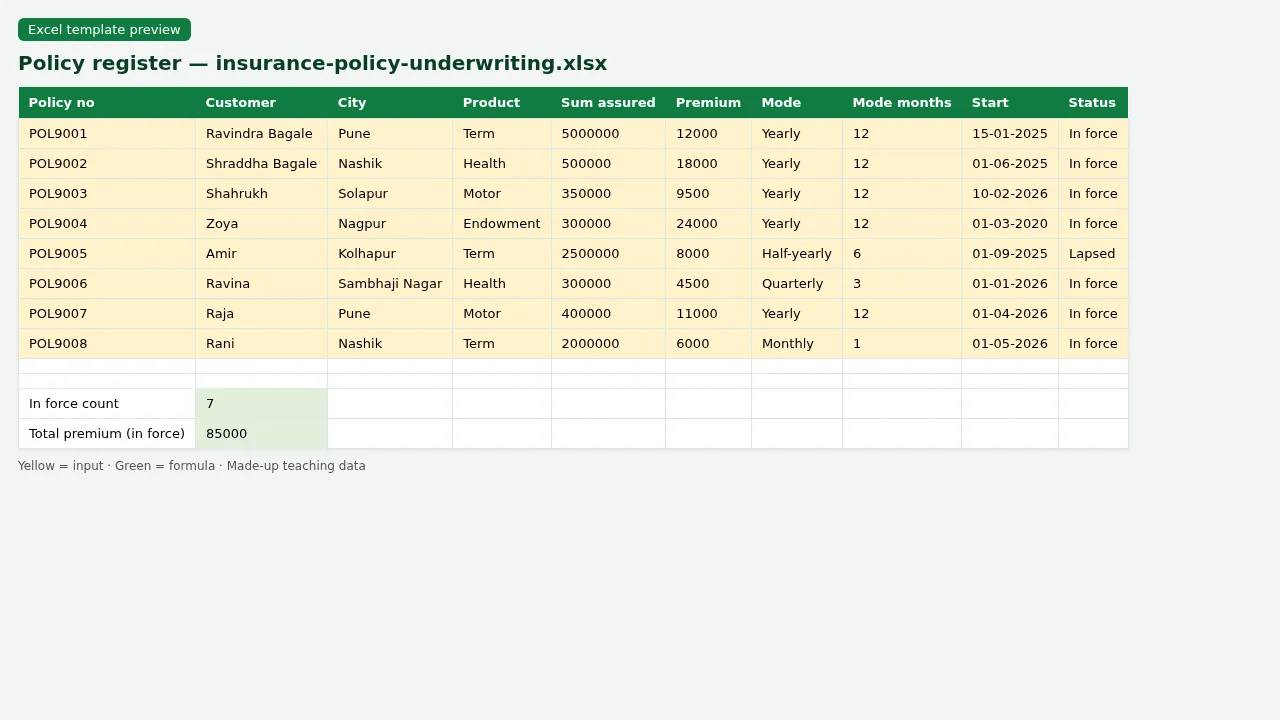Select the Monthly mode cell
Image resolution: width=1280 pixels, height=720 pixels.
(797, 344)
